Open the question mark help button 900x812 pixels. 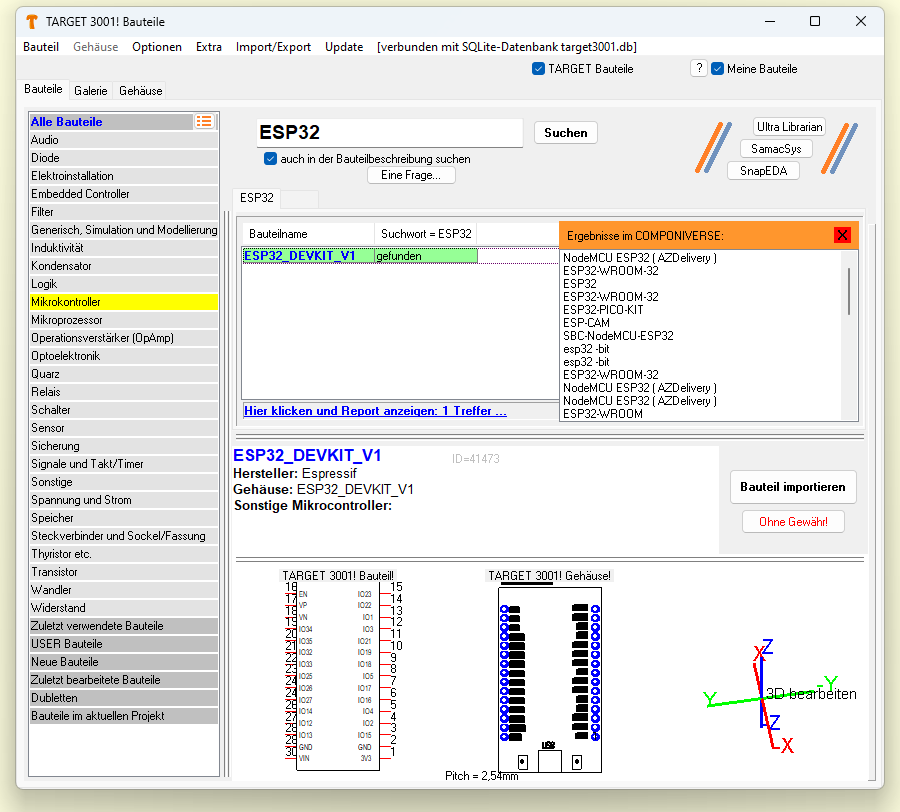(699, 68)
